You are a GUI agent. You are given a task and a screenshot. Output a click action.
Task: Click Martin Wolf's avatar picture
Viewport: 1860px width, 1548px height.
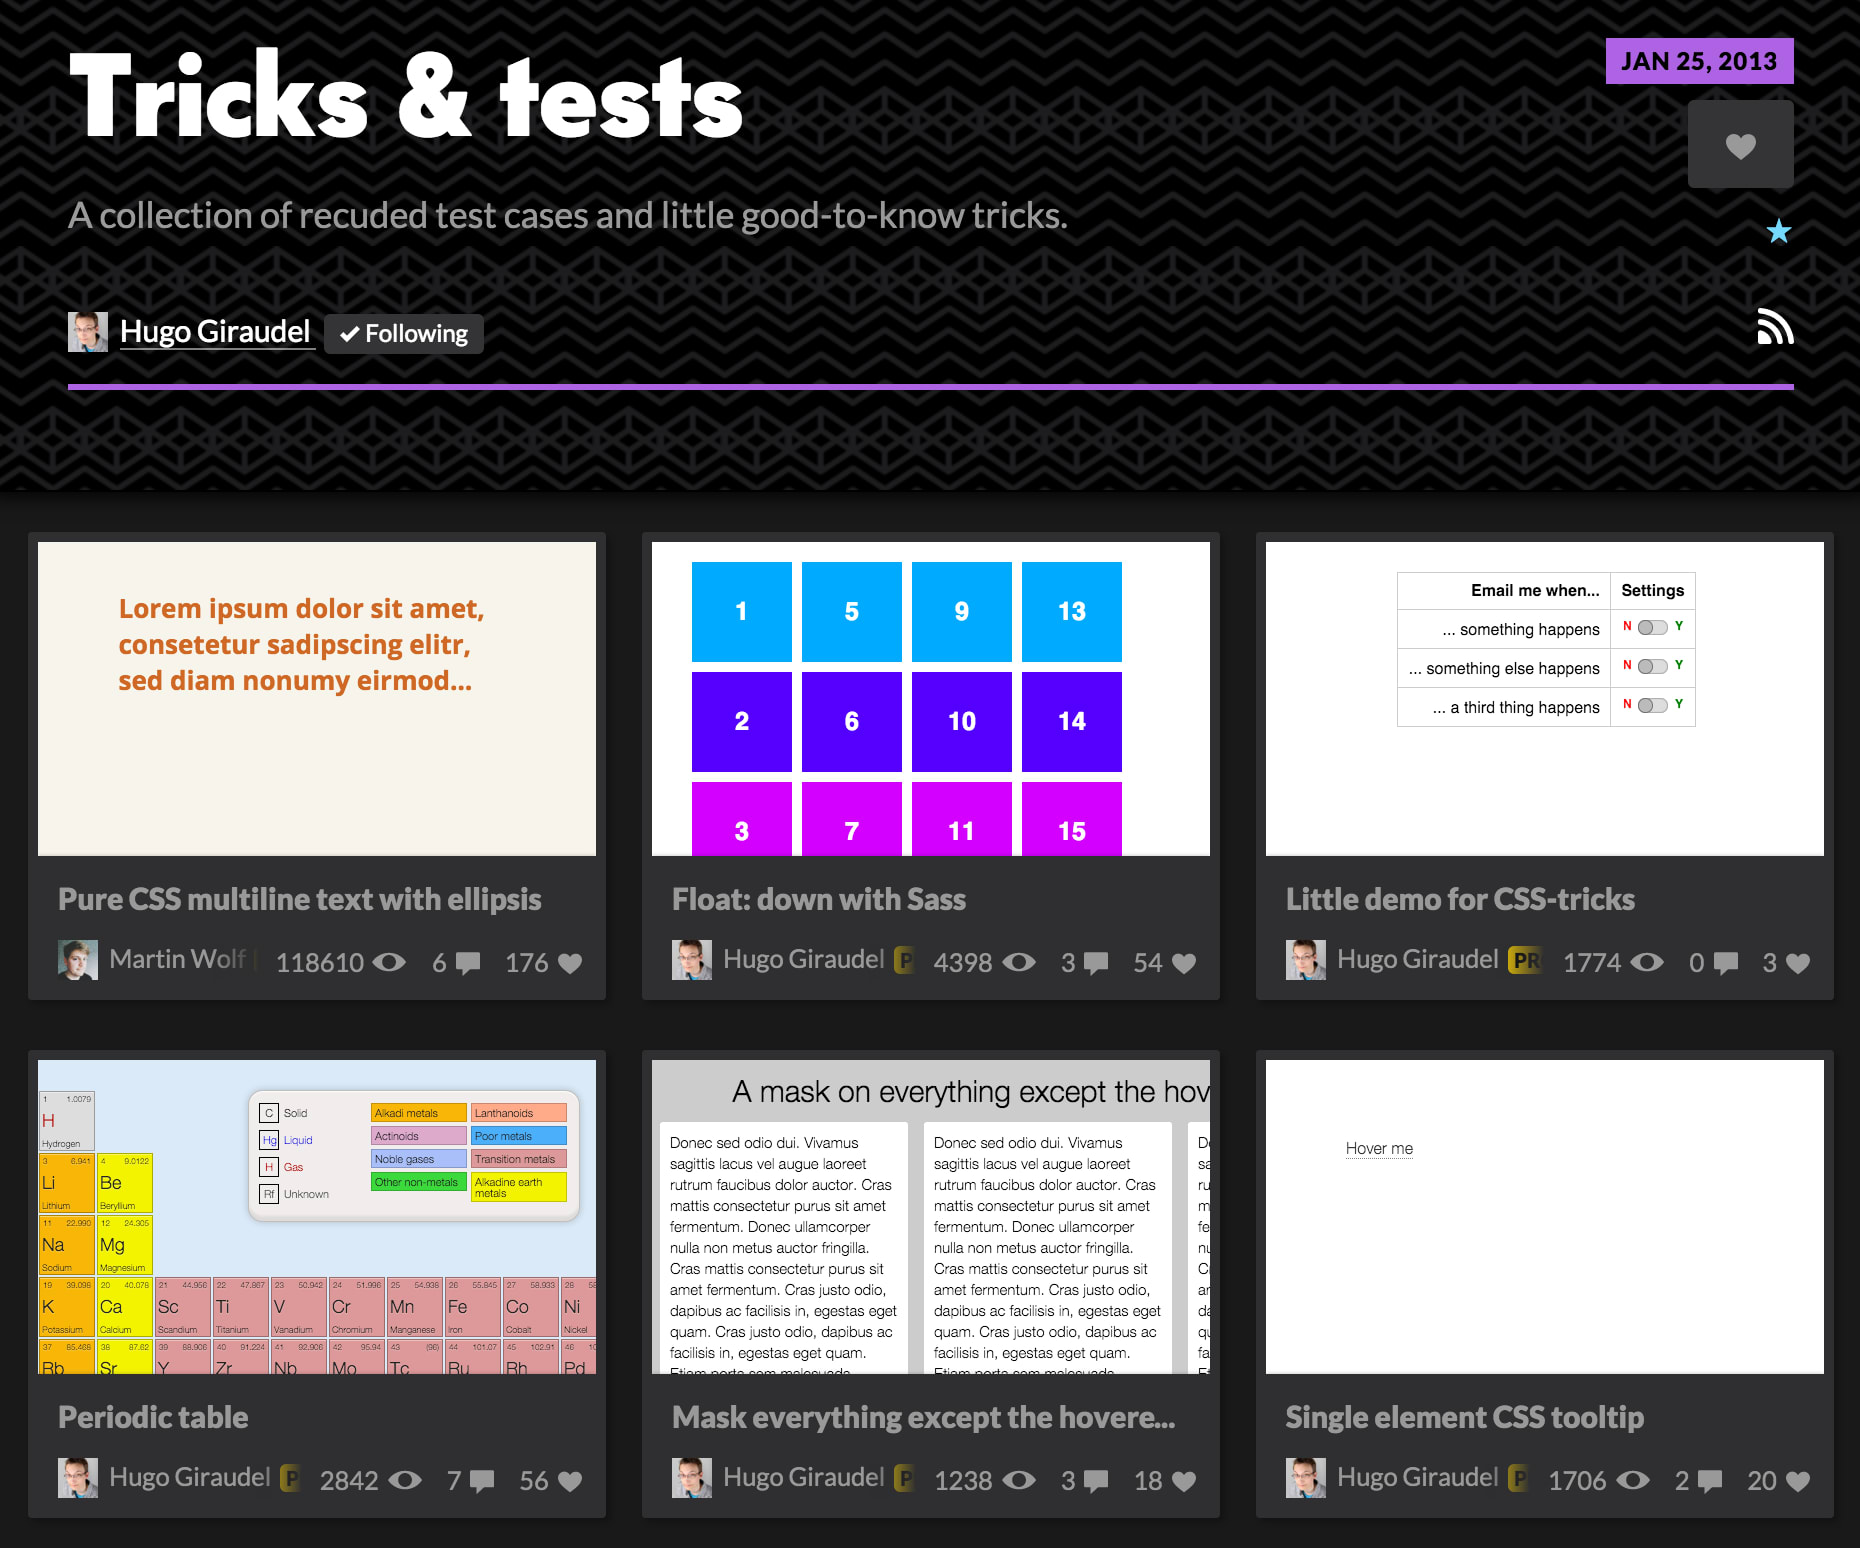78,959
